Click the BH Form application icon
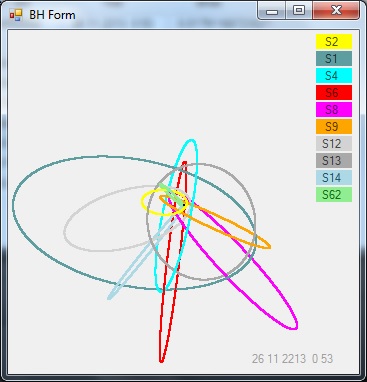The image size is (367, 382). pyautogui.click(x=16, y=15)
